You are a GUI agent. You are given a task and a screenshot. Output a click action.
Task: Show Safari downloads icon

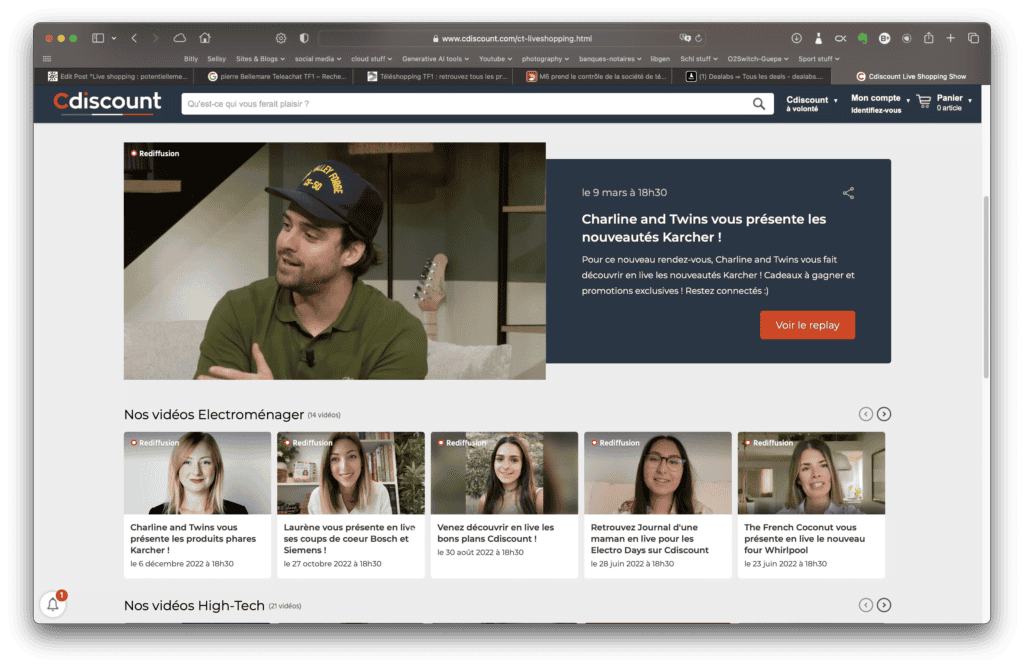796,38
